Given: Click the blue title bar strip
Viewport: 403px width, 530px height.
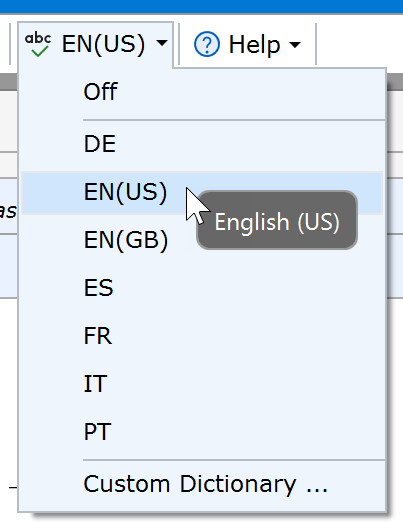Looking at the screenshot, I should (x=202, y=6).
